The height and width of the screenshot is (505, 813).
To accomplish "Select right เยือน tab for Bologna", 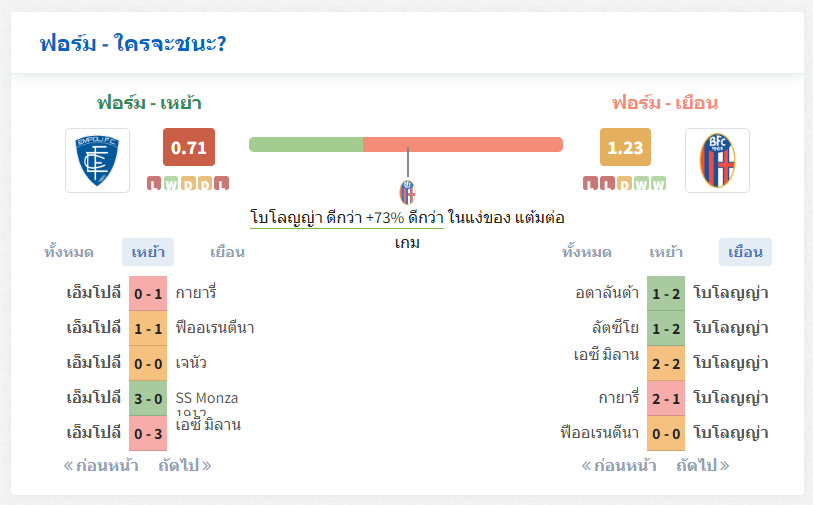I will [745, 252].
